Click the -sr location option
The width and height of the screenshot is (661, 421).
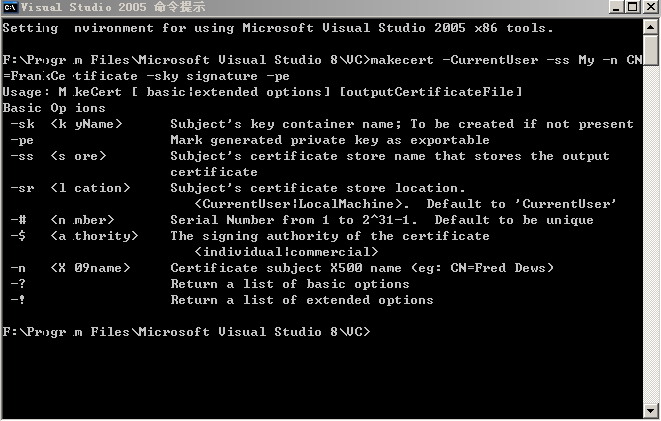pyautogui.click(x=70, y=188)
